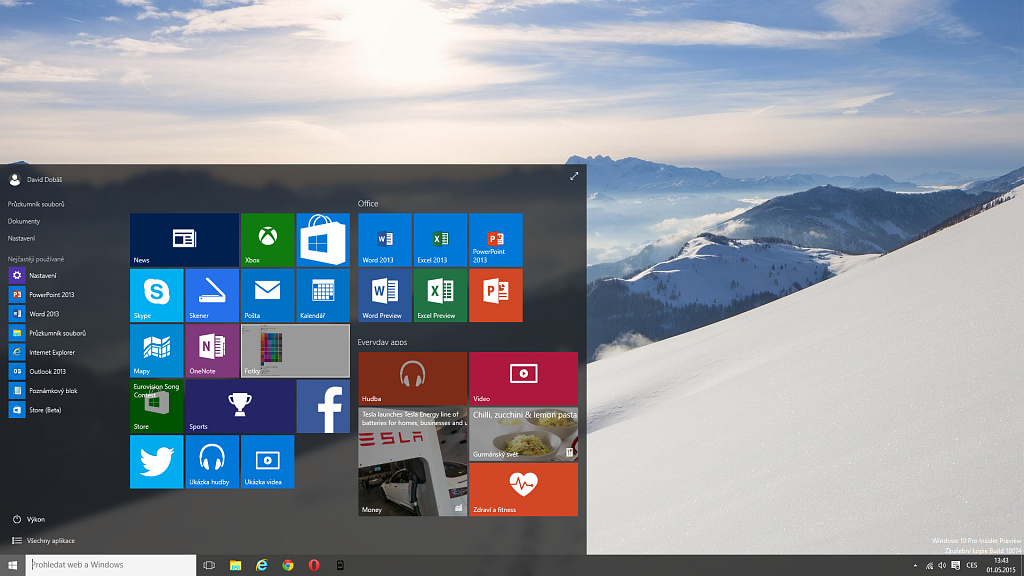Viewport: 1024px width, 576px height.
Task: Open the Video tile
Action: 523,379
